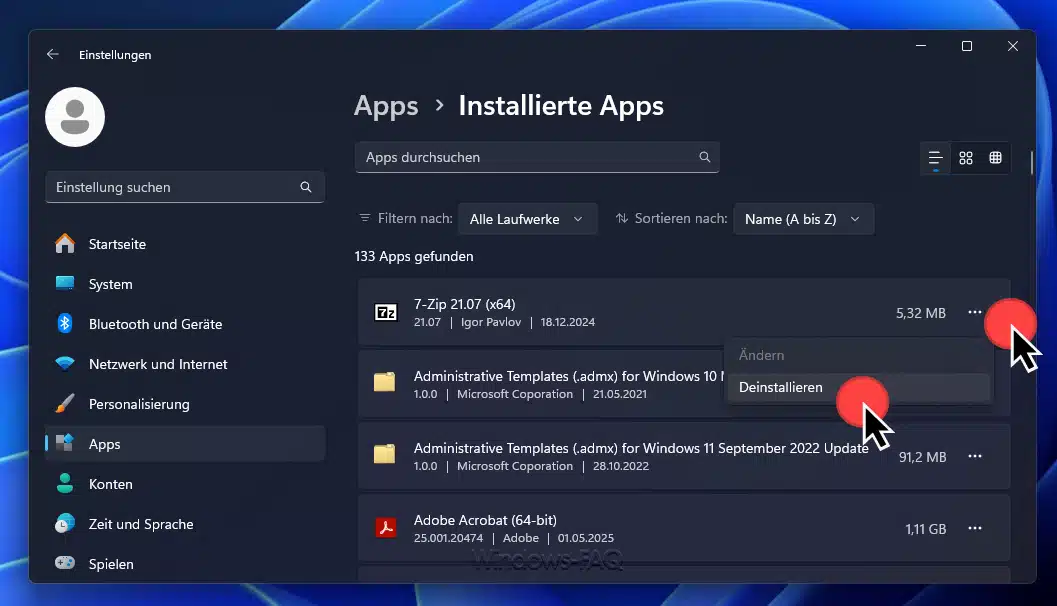Click the Apps breadcrumb link
The height and width of the screenshot is (606, 1057).
tap(386, 106)
